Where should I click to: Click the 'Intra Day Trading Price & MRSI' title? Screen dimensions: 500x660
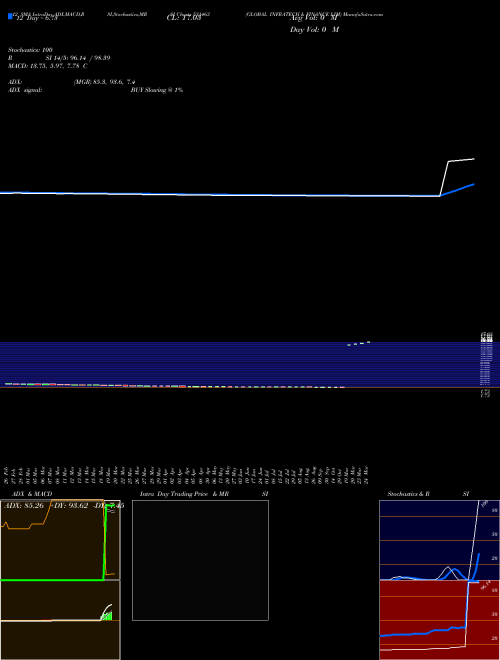pos(204,494)
